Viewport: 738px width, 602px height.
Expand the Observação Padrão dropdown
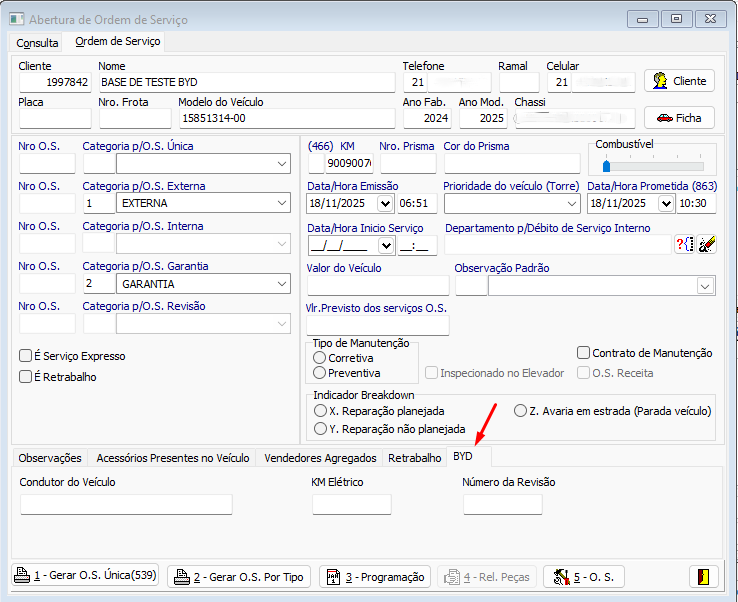705,287
